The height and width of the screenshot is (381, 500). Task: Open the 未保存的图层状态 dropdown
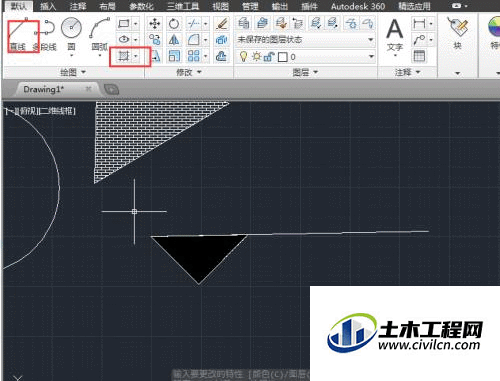point(306,40)
